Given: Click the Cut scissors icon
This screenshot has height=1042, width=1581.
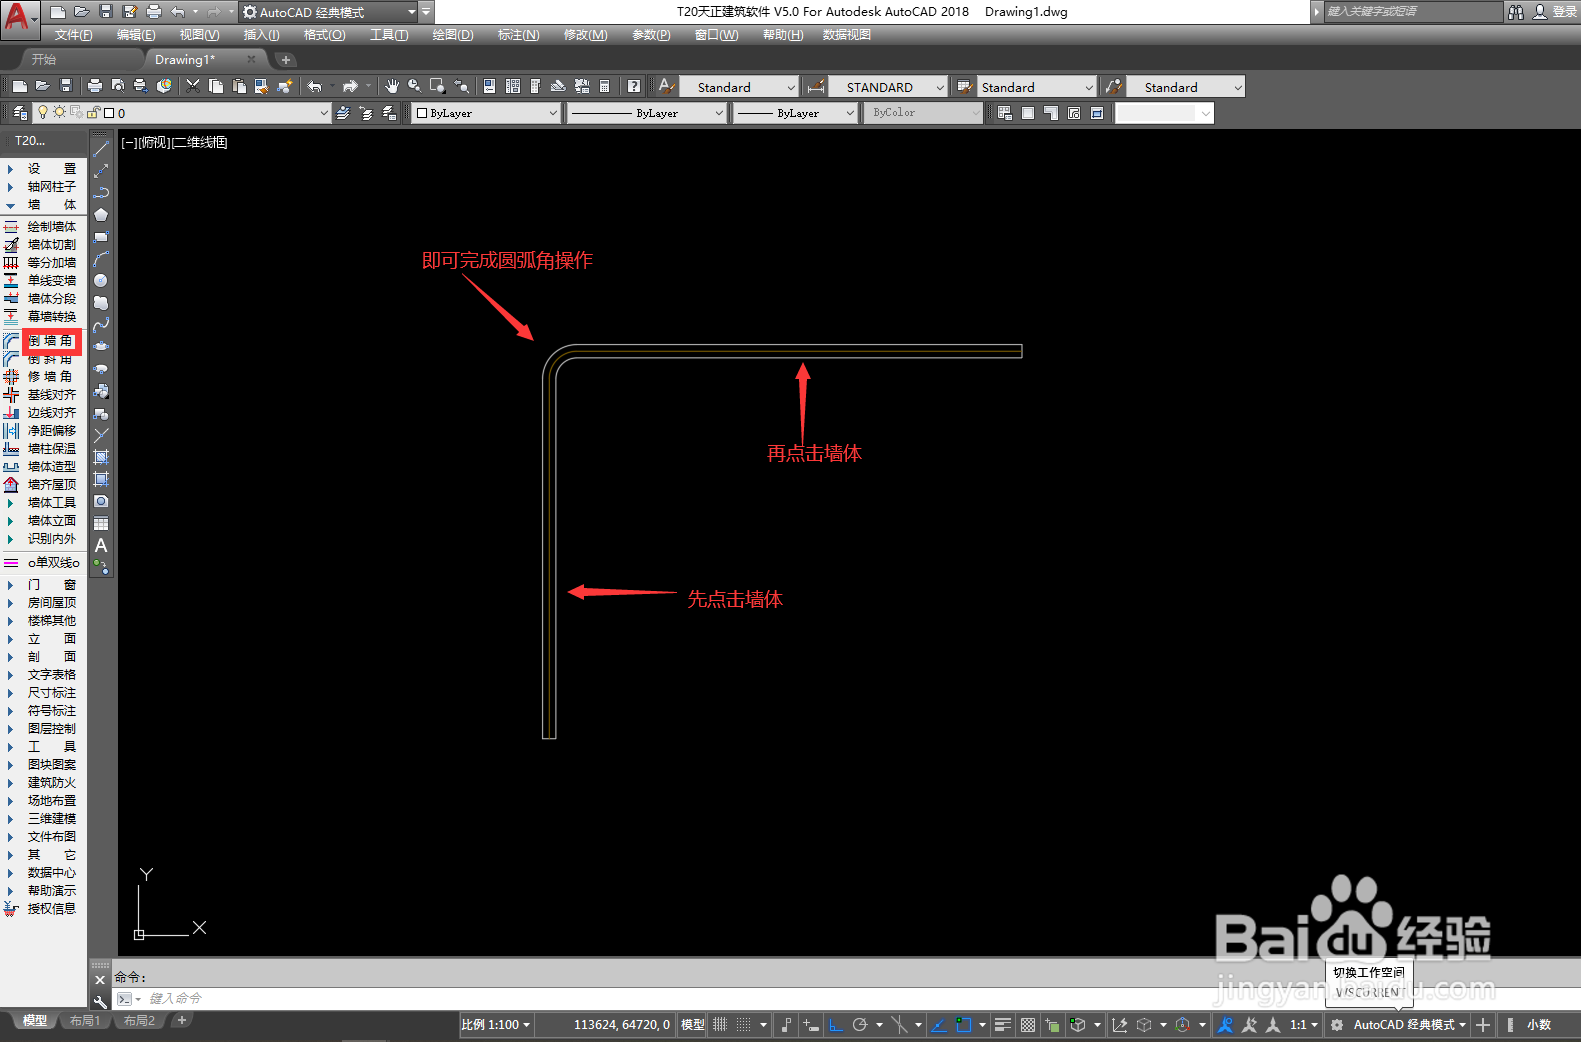Looking at the screenshot, I should click(193, 87).
